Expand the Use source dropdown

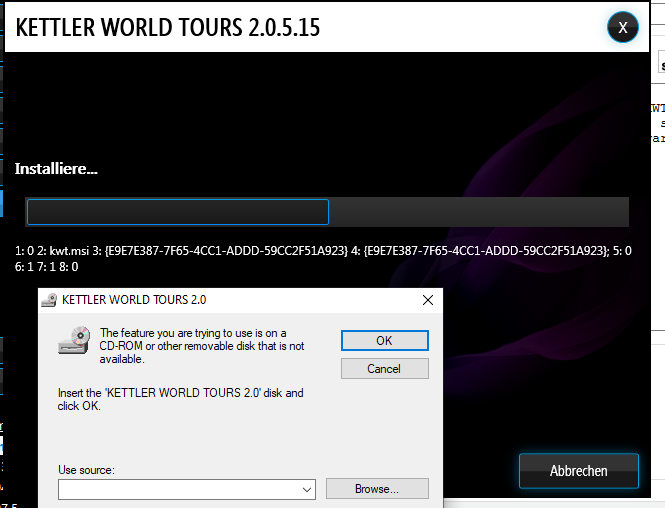tap(307, 489)
